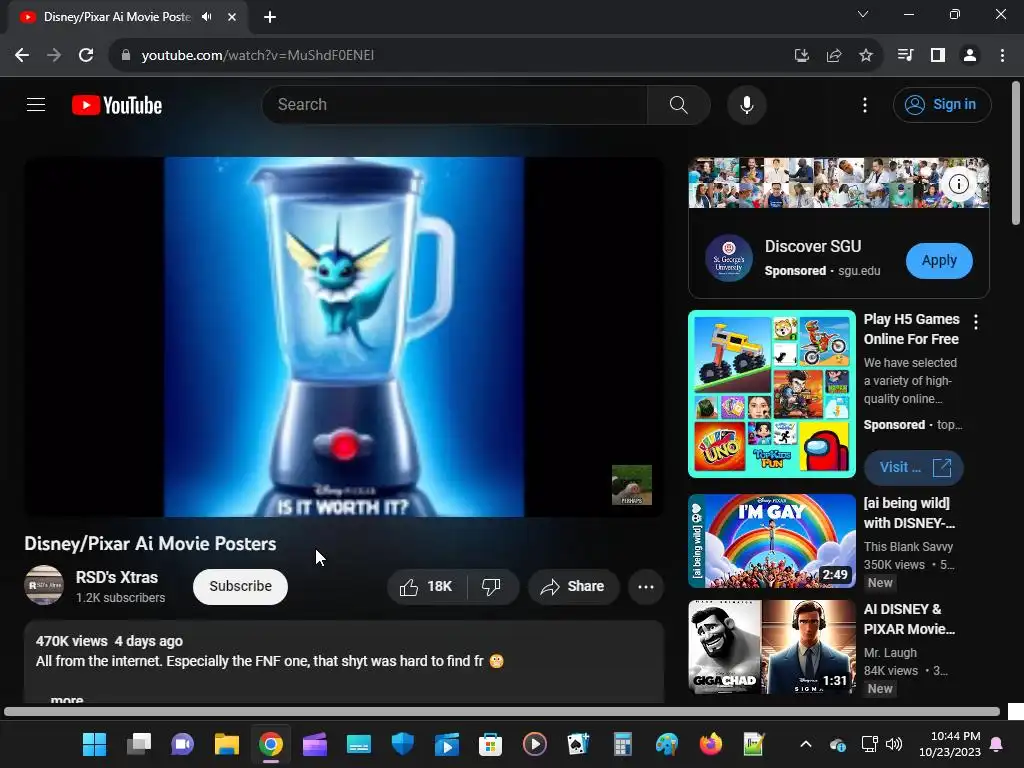1024x768 pixels.
Task: Open Microsoft Store from taskbar
Action: tap(490, 744)
